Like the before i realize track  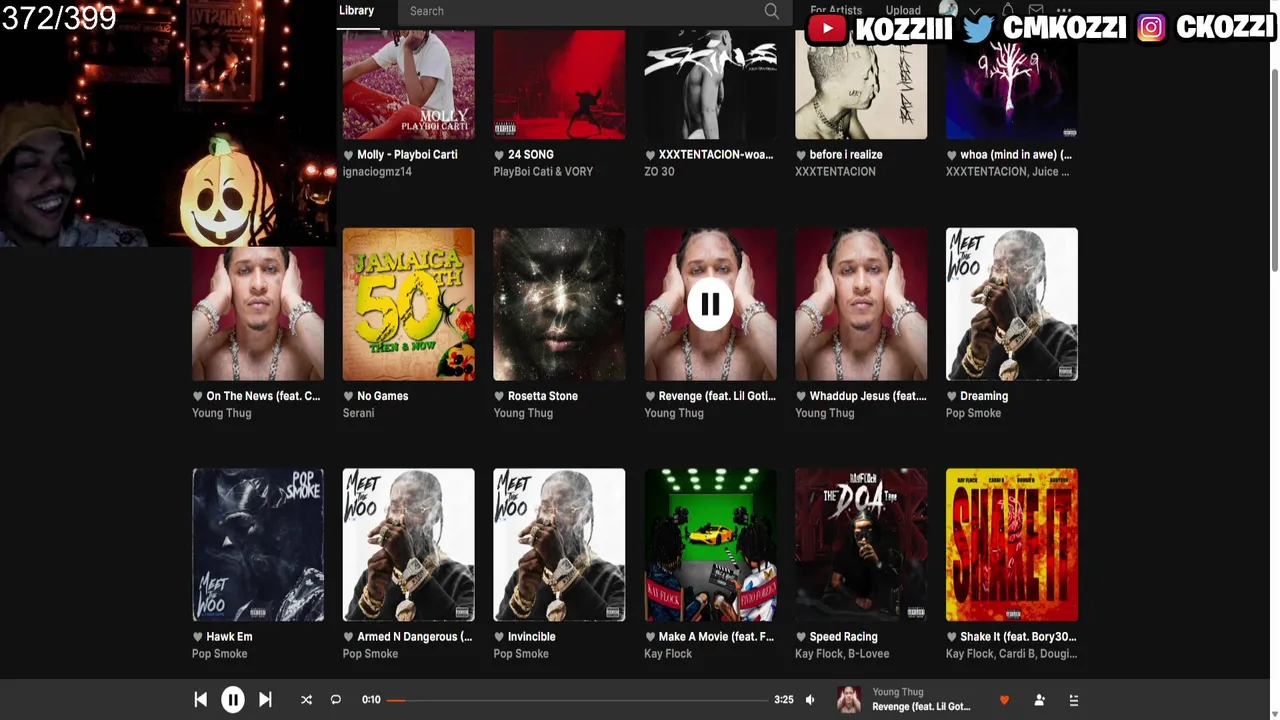(x=801, y=155)
